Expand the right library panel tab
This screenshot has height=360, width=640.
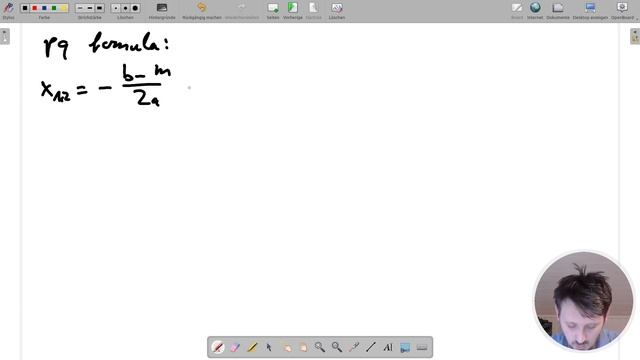coord(635,36)
